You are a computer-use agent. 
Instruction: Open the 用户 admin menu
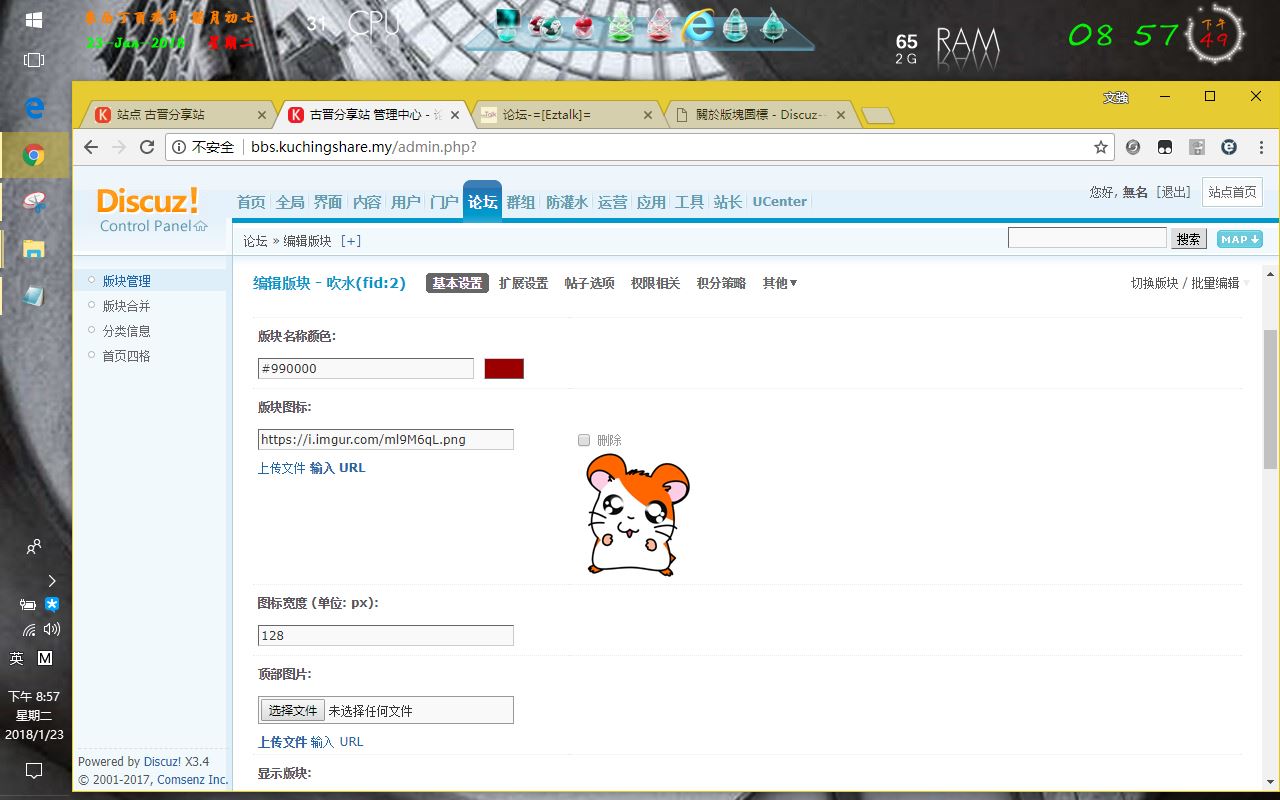pos(406,202)
